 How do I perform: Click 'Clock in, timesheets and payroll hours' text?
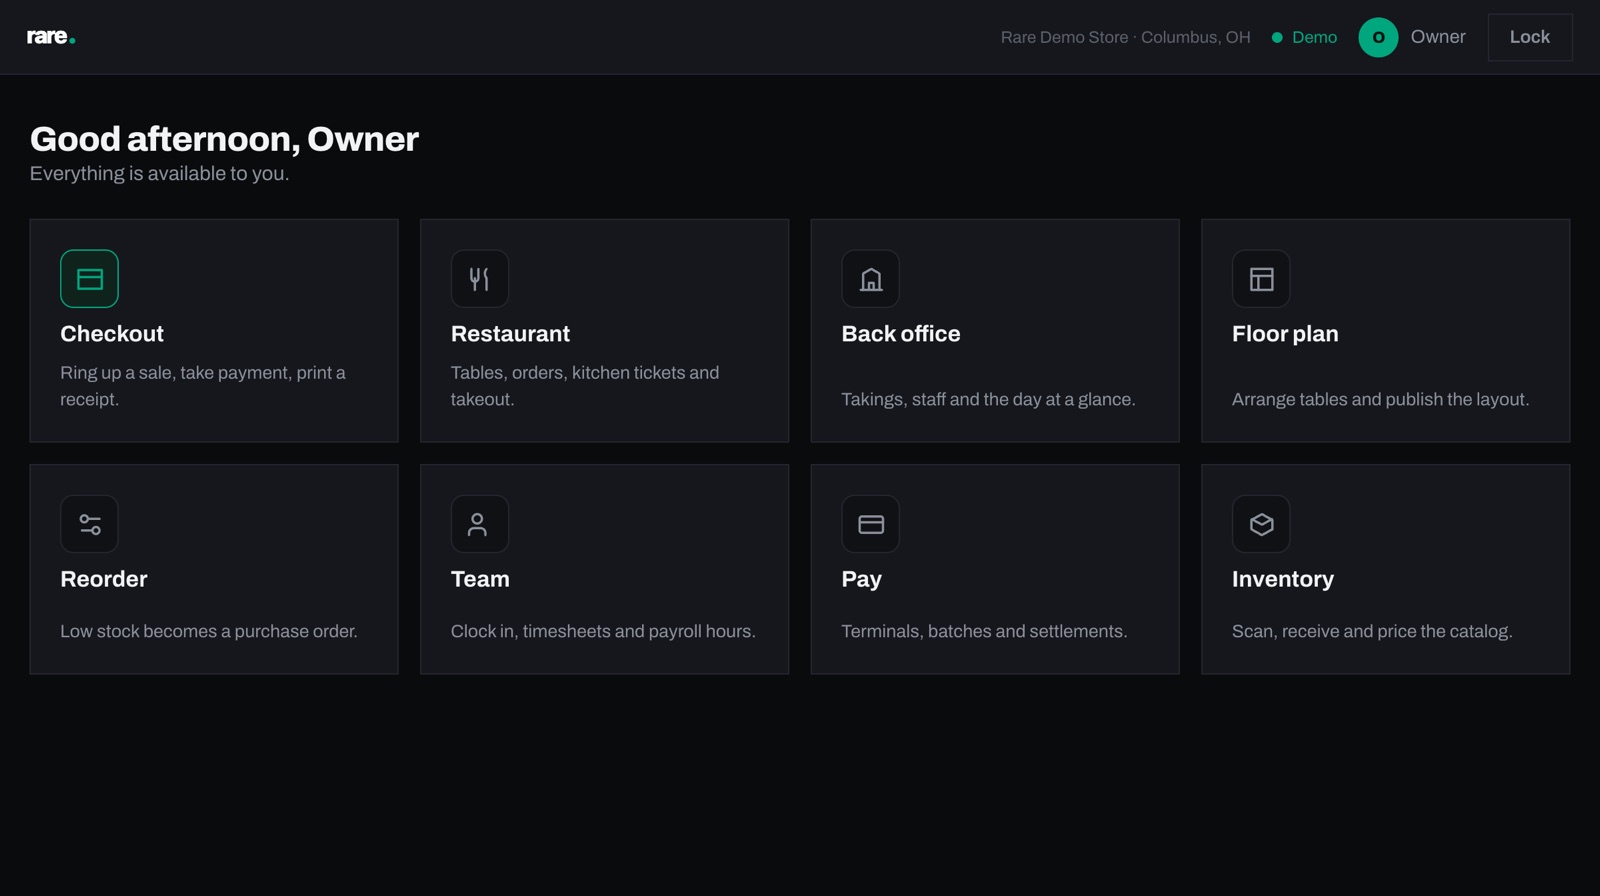[603, 631]
